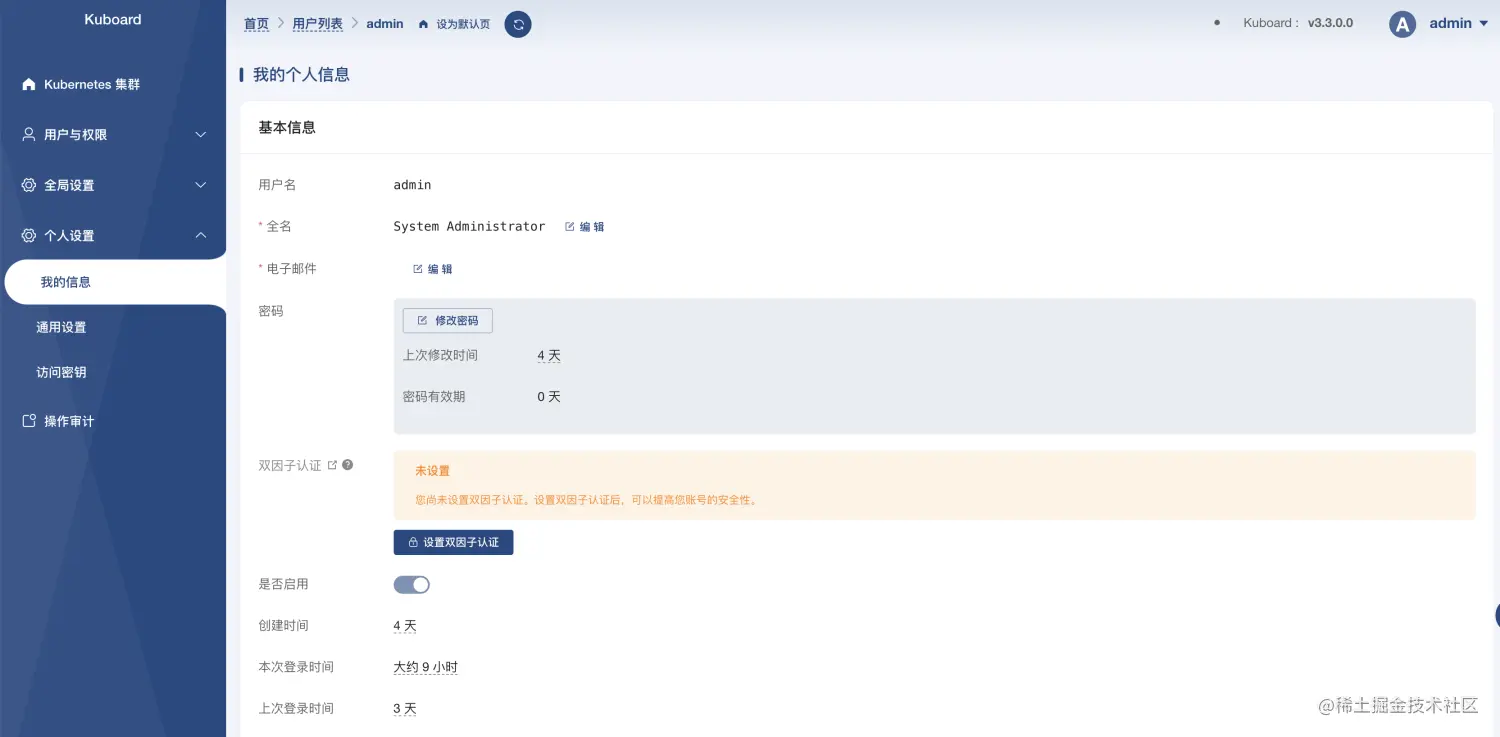
Task: Click the 操作审计 external-link icon
Action: click(x=29, y=421)
